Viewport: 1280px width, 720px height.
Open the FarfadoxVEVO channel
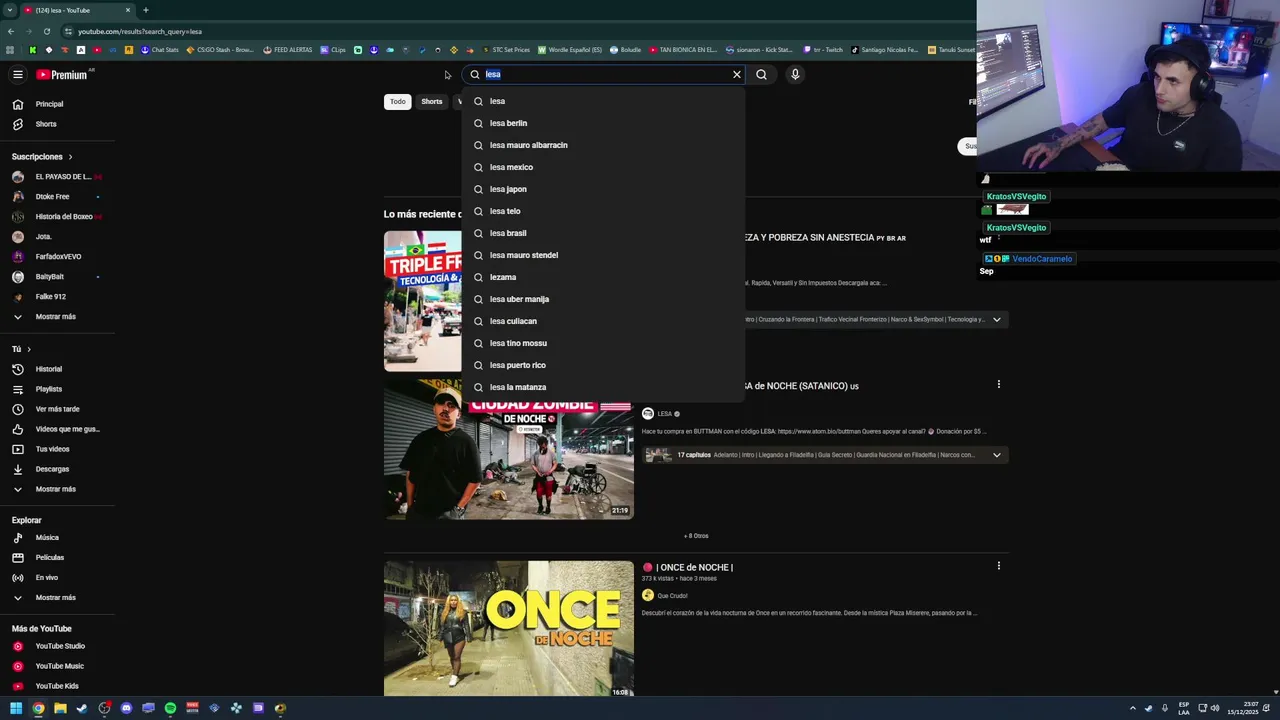(57, 257)
